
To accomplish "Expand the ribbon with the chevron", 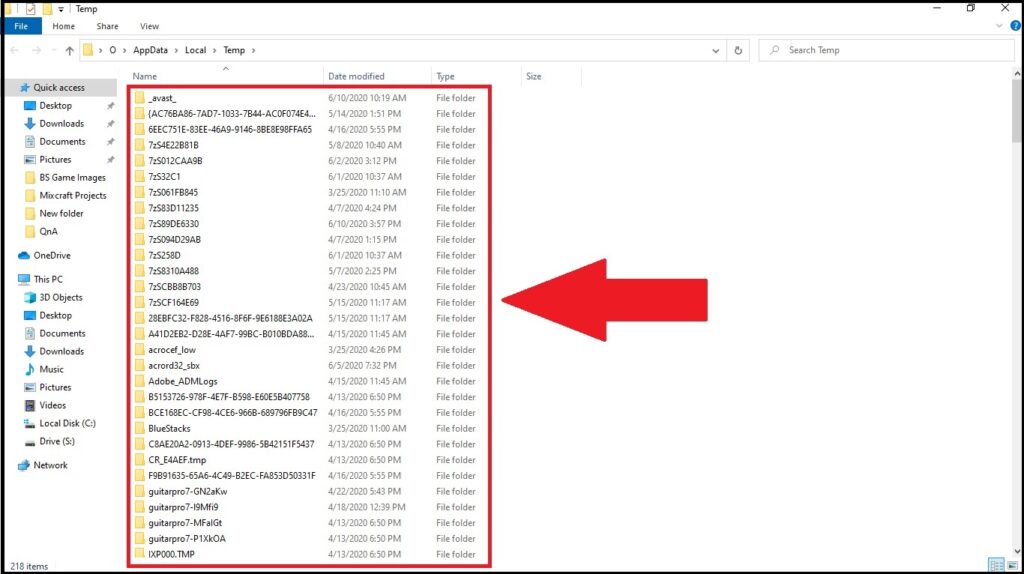I will (x=996, y=27).
